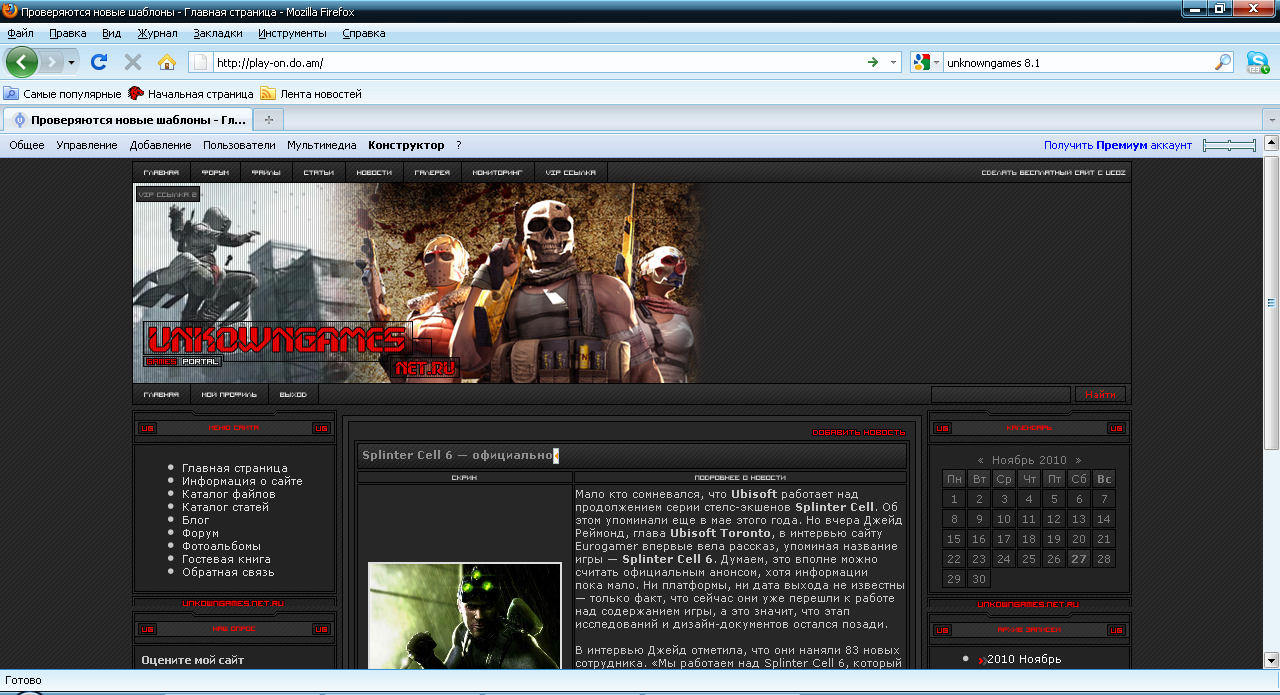1280x695 pixels.
Task: Click the Splinter Cell news screenshot thumbnail
Action: [x=465, y=615]
